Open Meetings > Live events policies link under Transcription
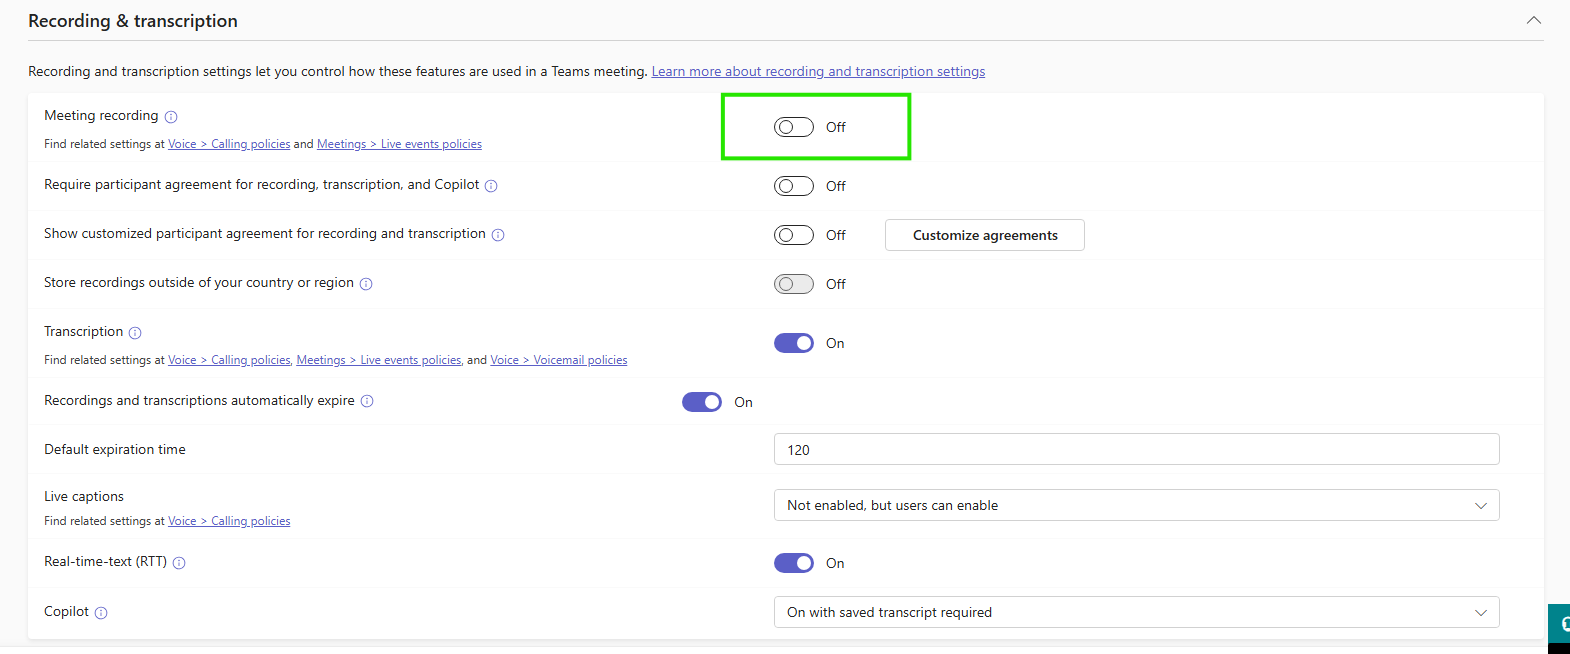 (x=379, y=360)
